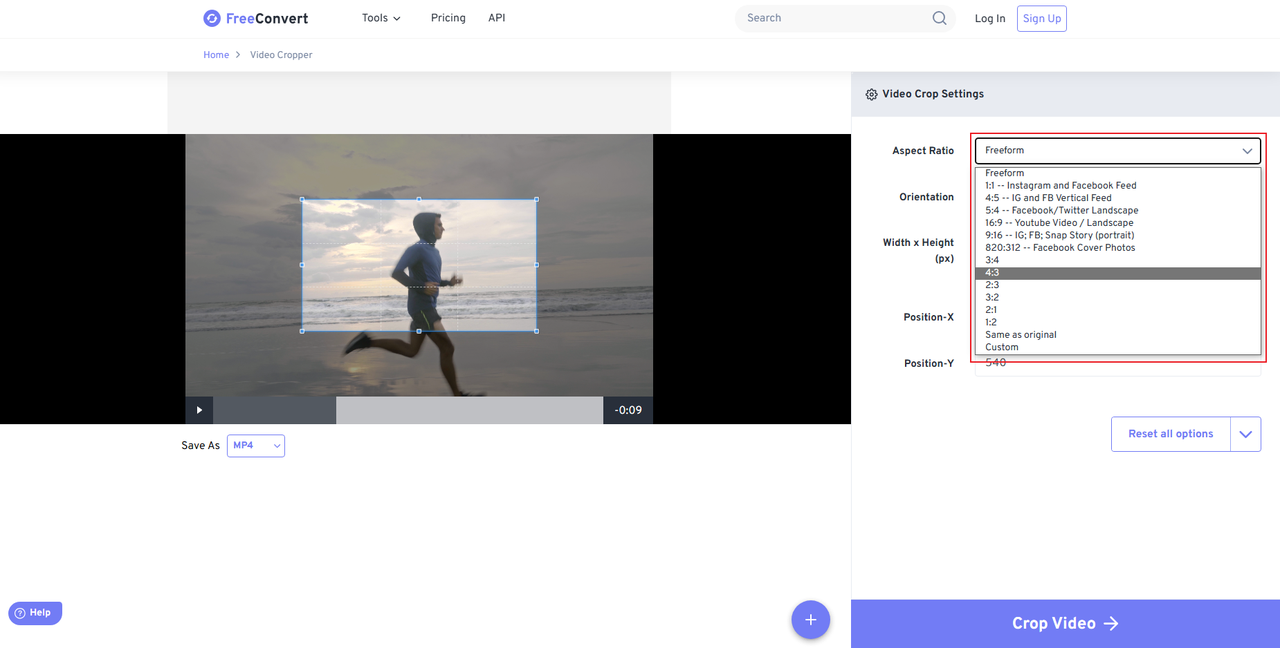Viewport: 1280px width, 648px height.
Task: Click the crop box bottom-right corner handle
Action: tap(536, 331)
